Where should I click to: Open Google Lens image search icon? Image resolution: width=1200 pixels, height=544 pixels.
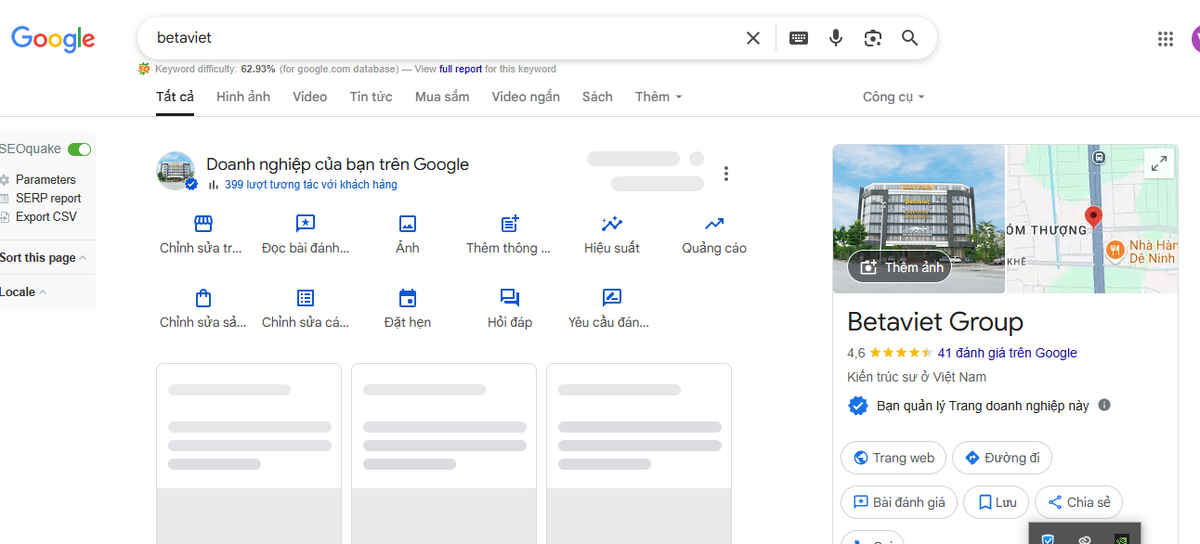tap(873, 38)
